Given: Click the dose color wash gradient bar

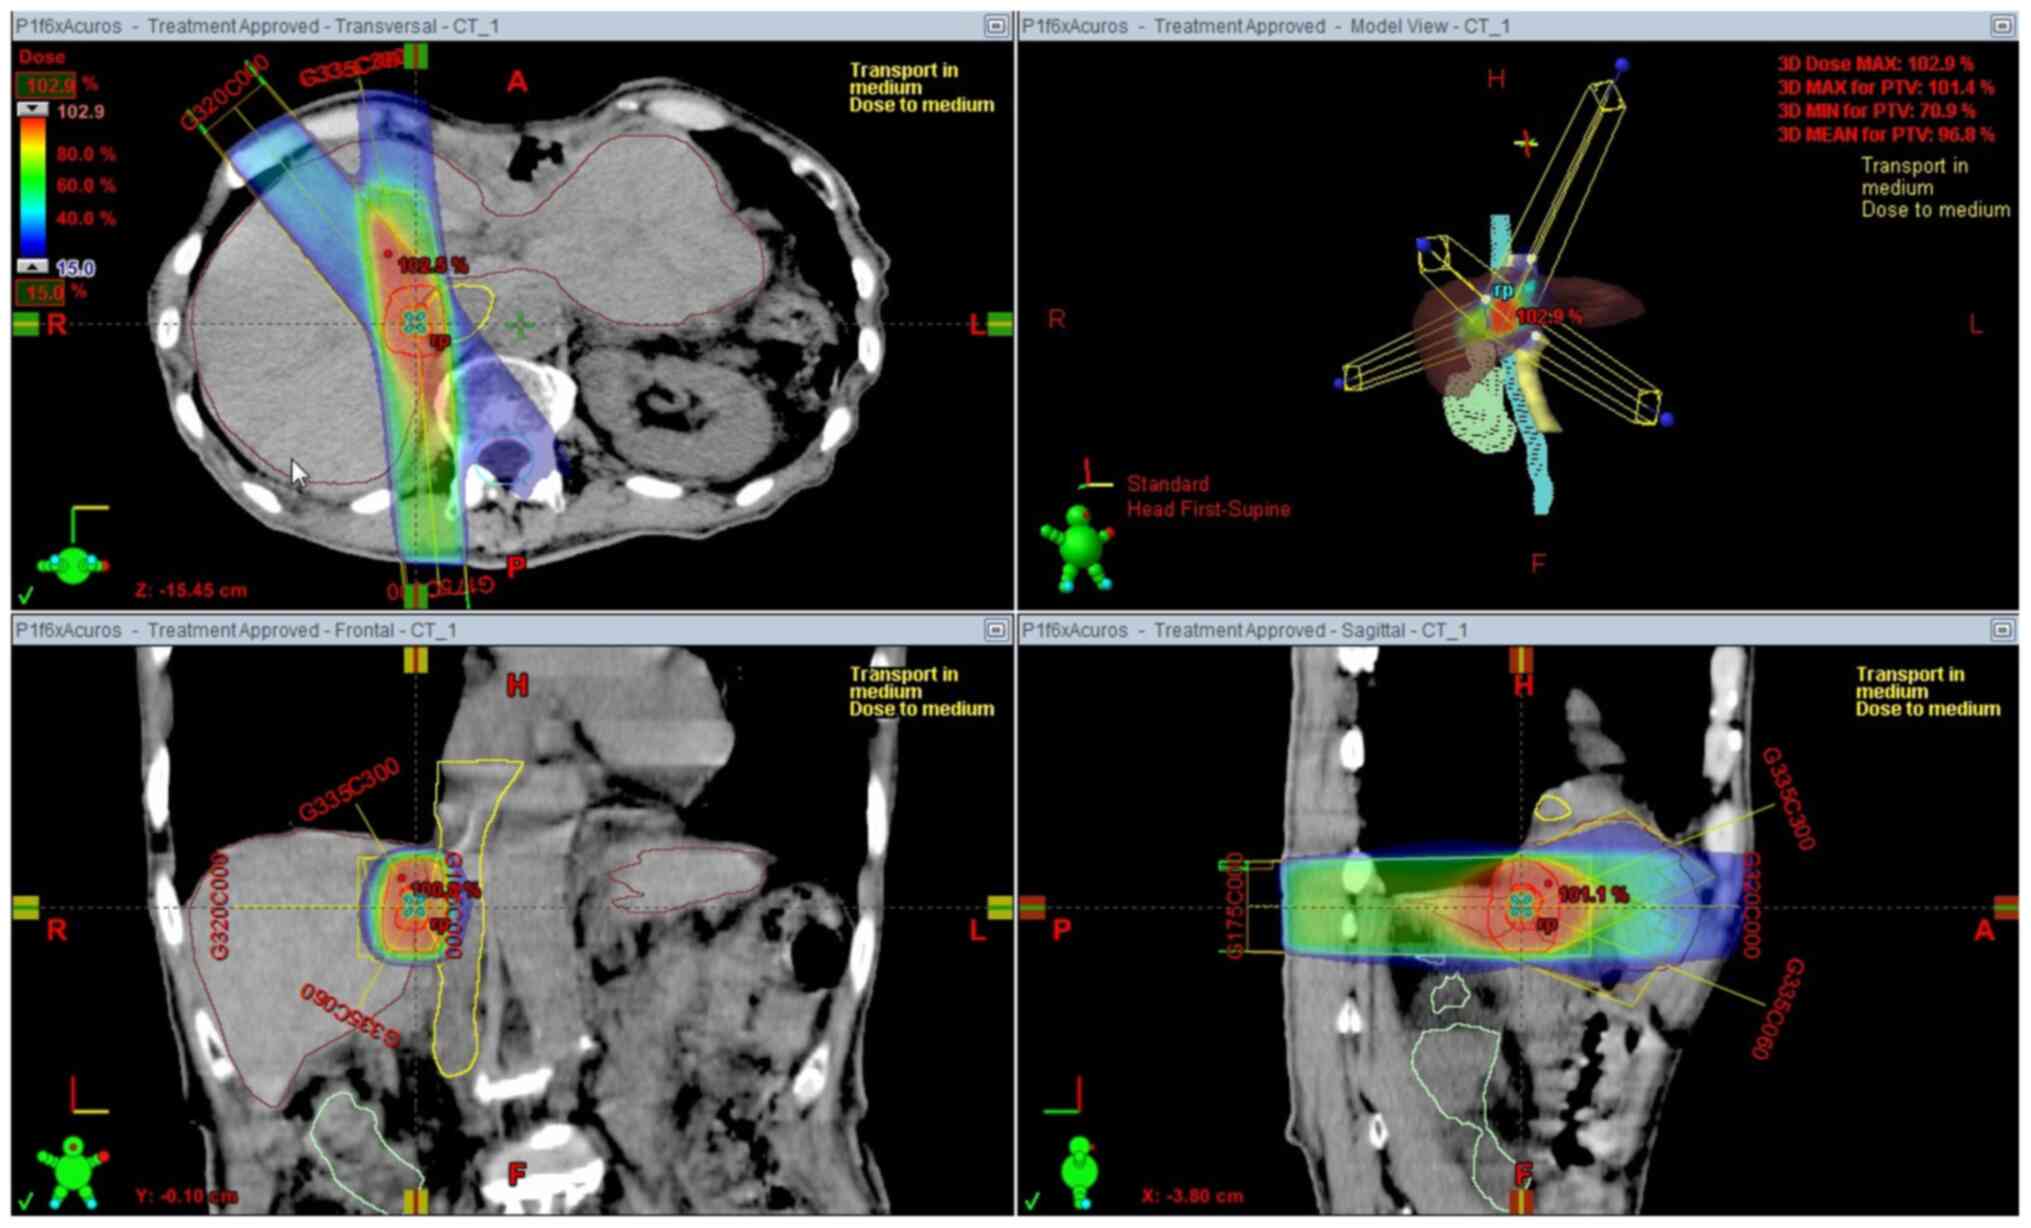Looking at the screenshot, I should pyautogui.click(x=33, y=186).
